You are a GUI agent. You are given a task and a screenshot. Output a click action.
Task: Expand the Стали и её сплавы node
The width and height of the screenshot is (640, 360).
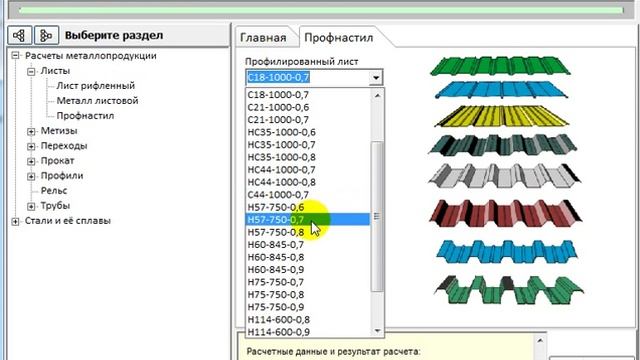click(x=16, y=221)
